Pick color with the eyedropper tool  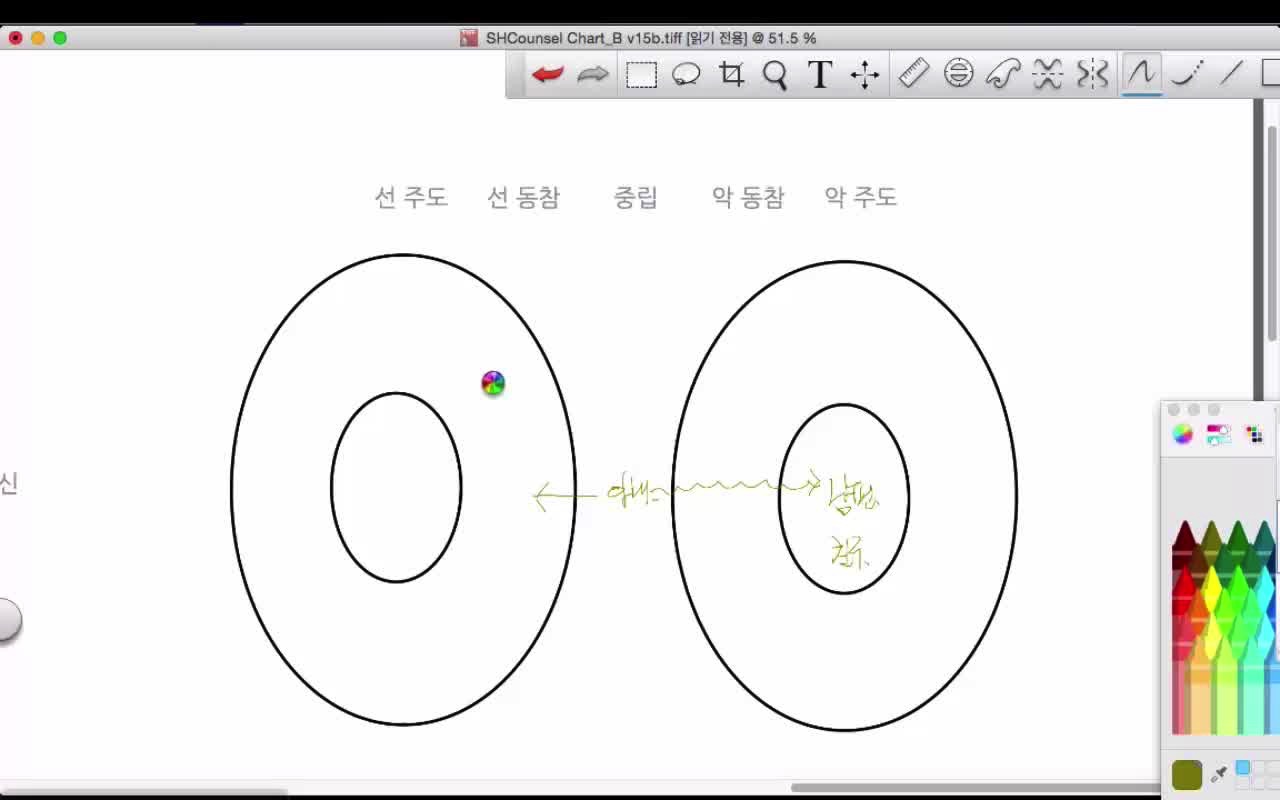coord(1219,774)
